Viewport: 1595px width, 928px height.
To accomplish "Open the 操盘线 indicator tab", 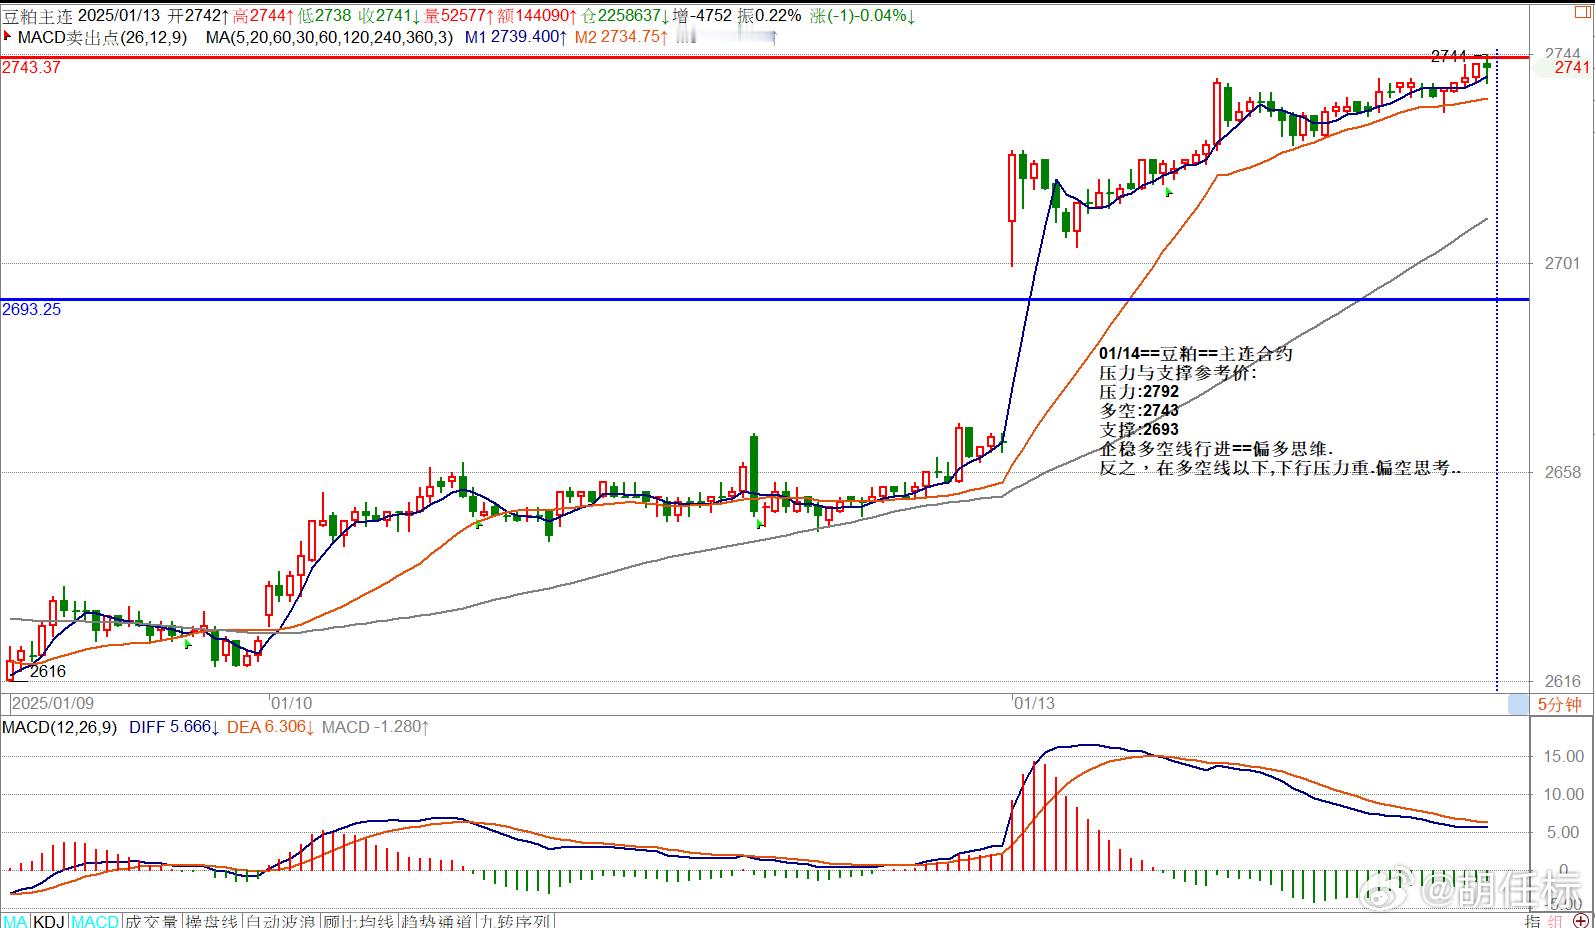I will 211,921.
